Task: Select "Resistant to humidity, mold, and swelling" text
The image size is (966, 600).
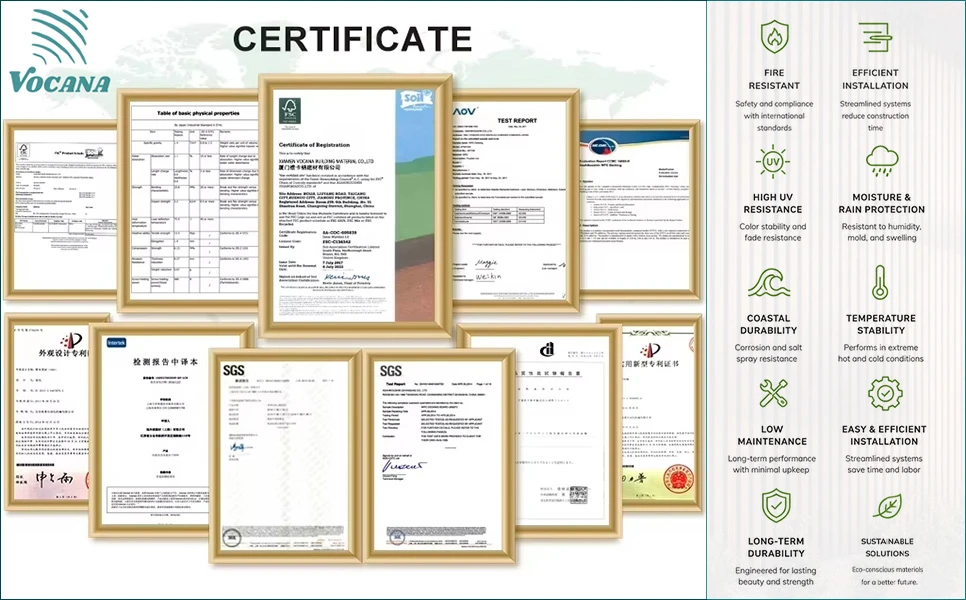Action: [x=882, y=232]
